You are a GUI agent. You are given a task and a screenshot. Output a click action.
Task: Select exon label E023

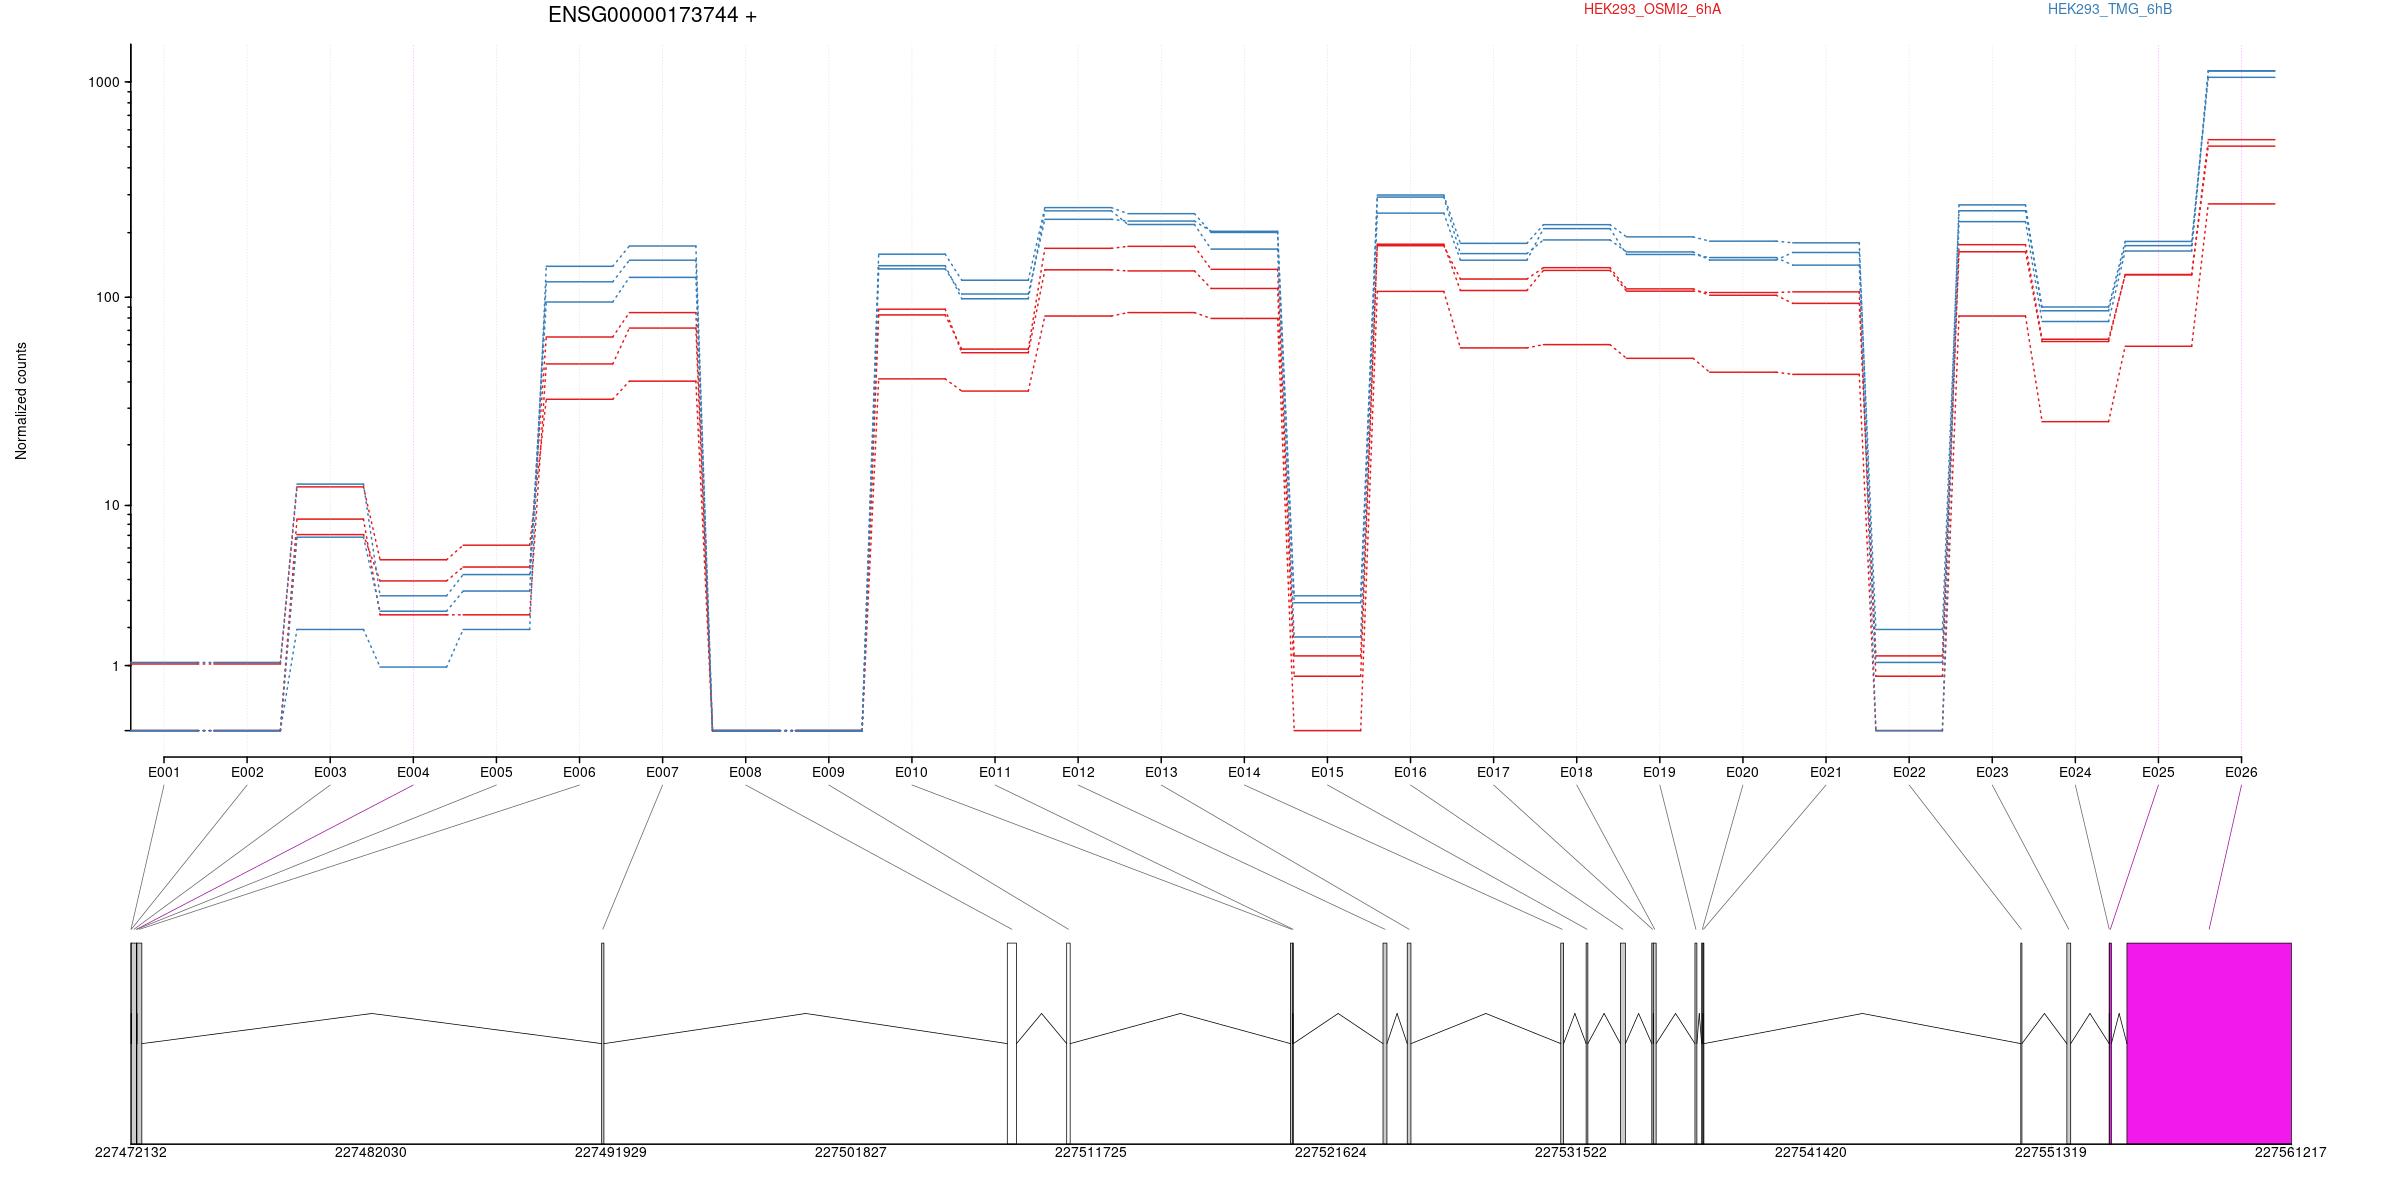[x=1992, y=772]
